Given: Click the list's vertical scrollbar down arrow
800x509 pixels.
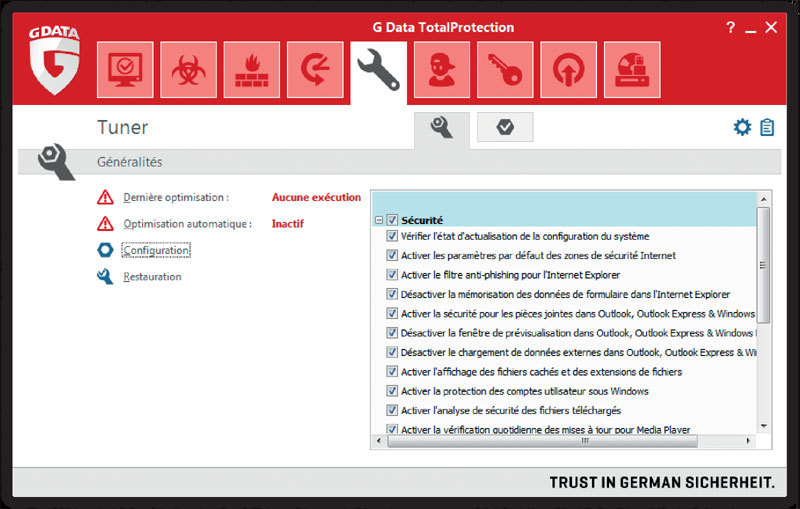Looking at the screenshot, I should pos(763,426).
